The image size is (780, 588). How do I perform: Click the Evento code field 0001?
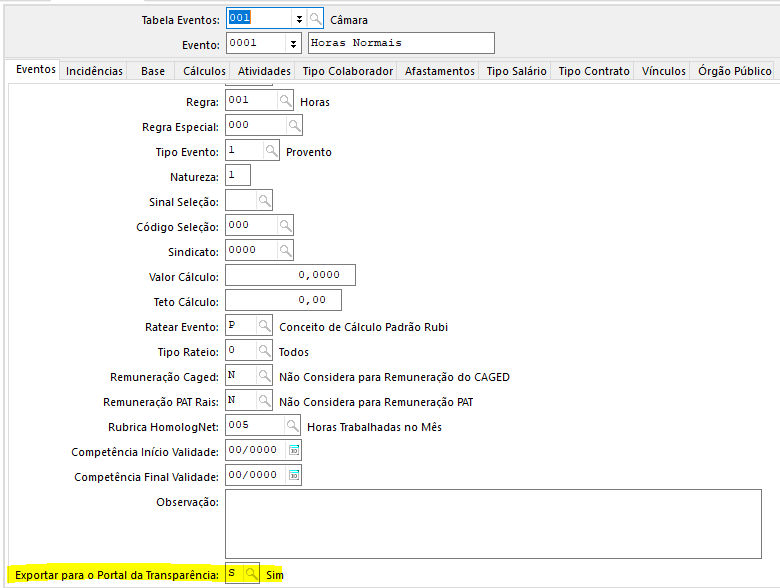[x=256, y=44]
